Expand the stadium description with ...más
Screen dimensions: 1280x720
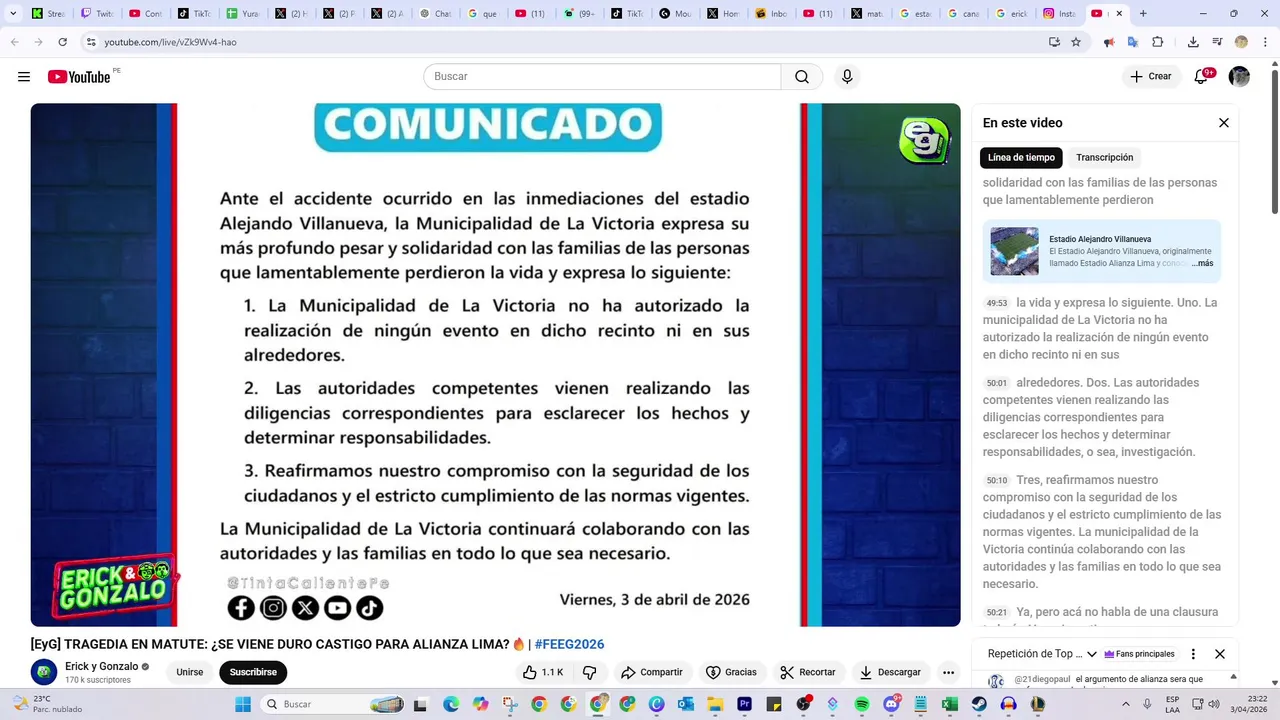pyautogui.click(x=1203, y=264)
